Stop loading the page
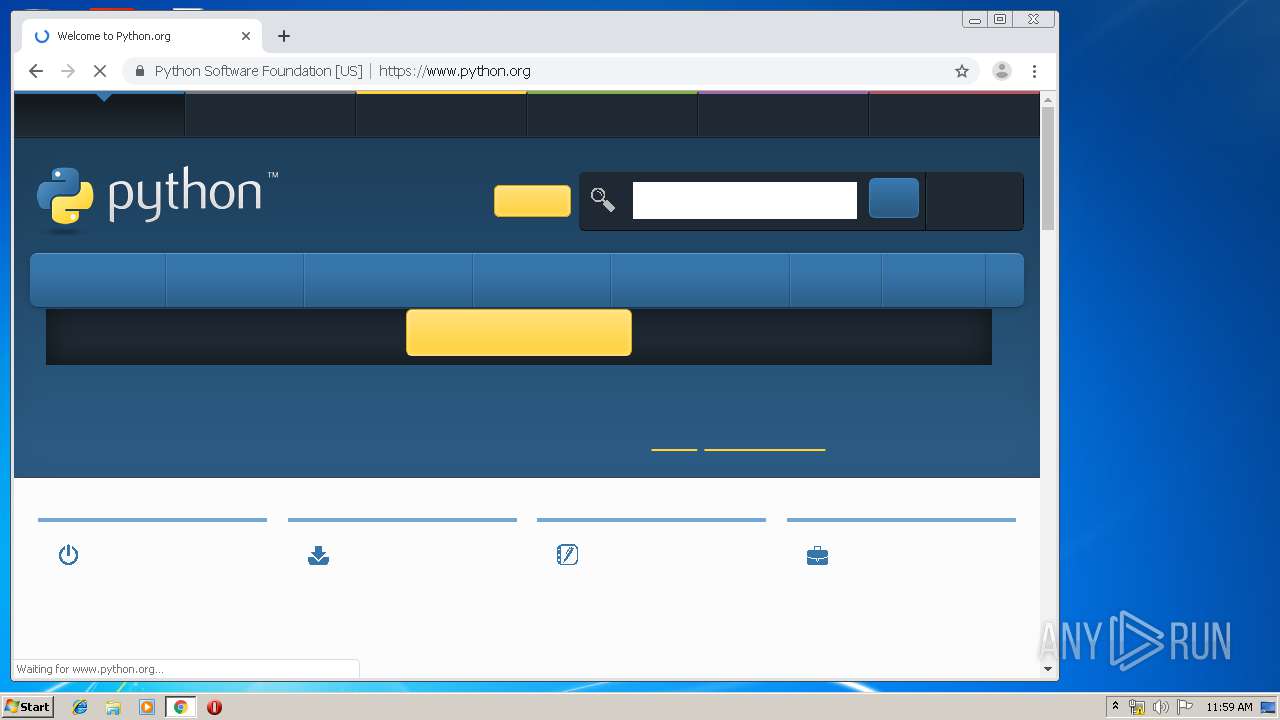The width and height of the screenshot is (1280, 720). [x=100, y=71]
